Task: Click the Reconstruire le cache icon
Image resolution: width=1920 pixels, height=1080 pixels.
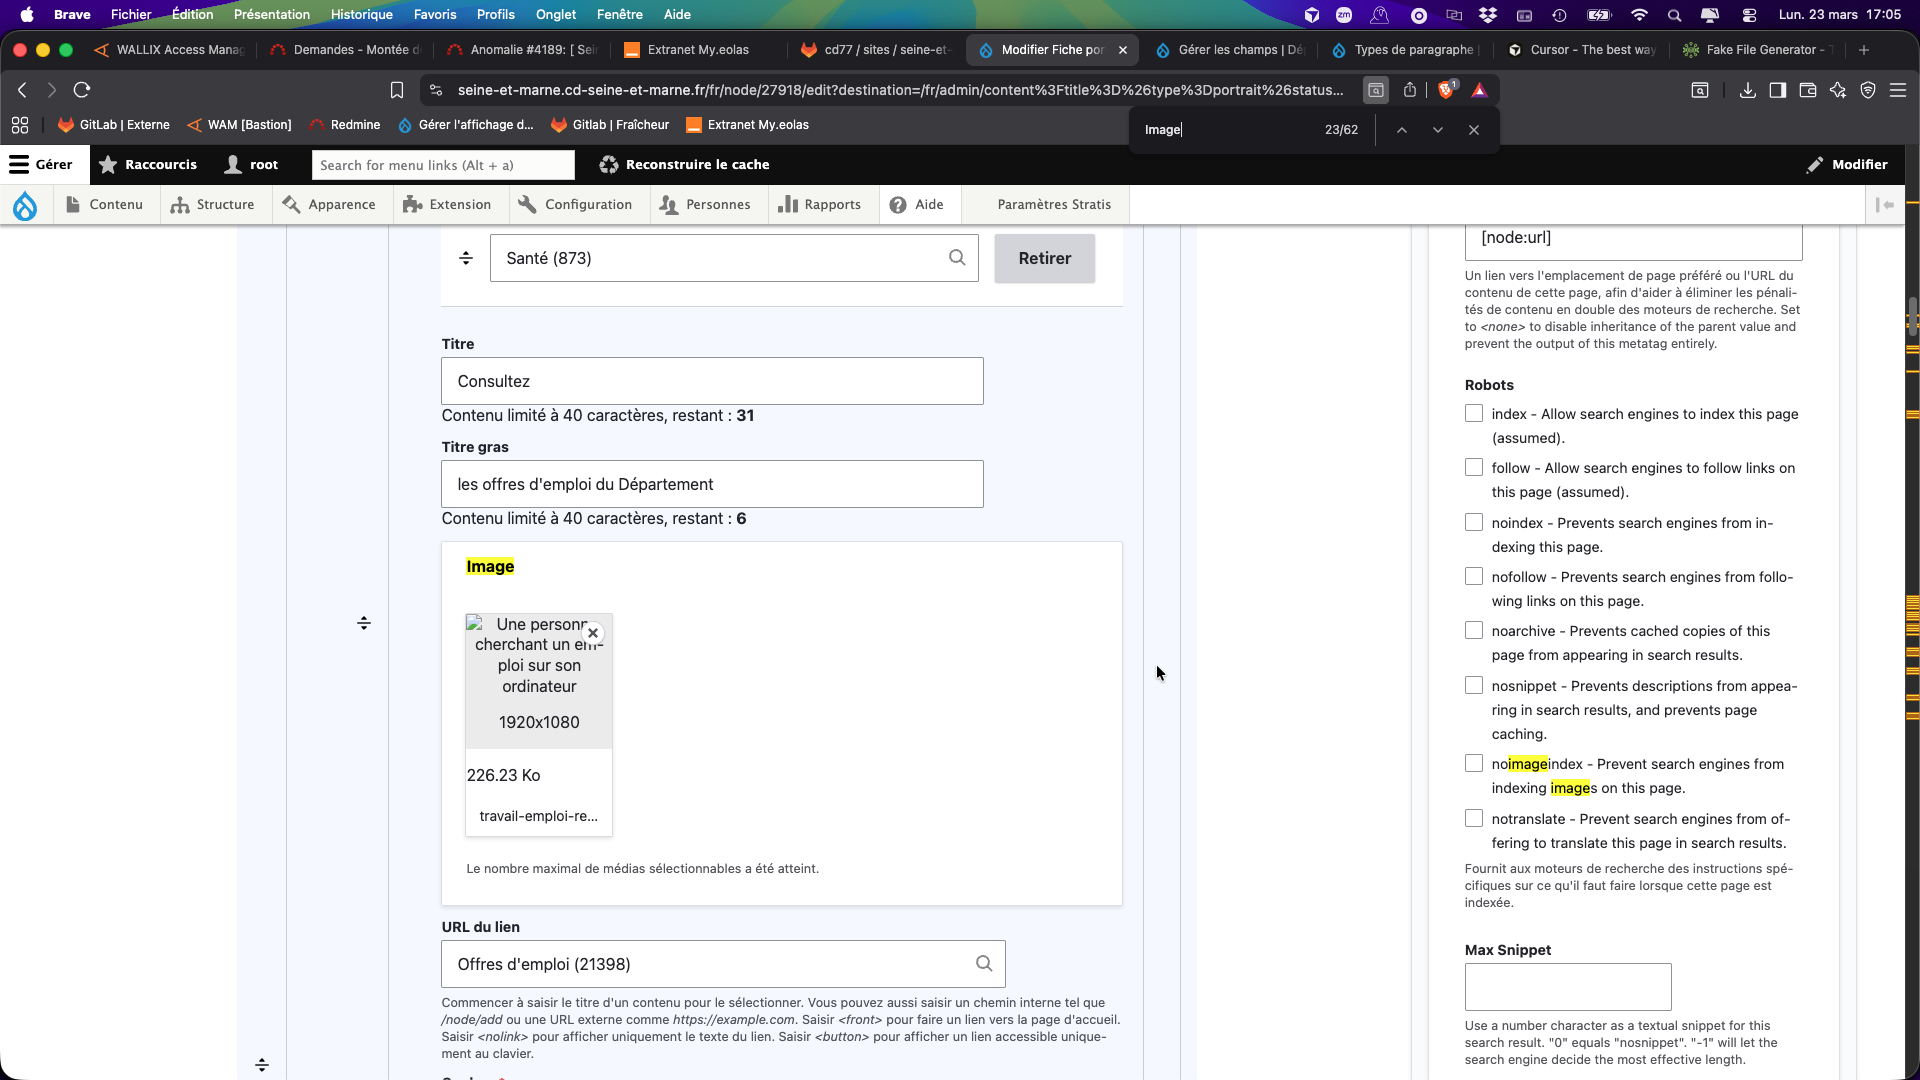Action: point(608,165)
